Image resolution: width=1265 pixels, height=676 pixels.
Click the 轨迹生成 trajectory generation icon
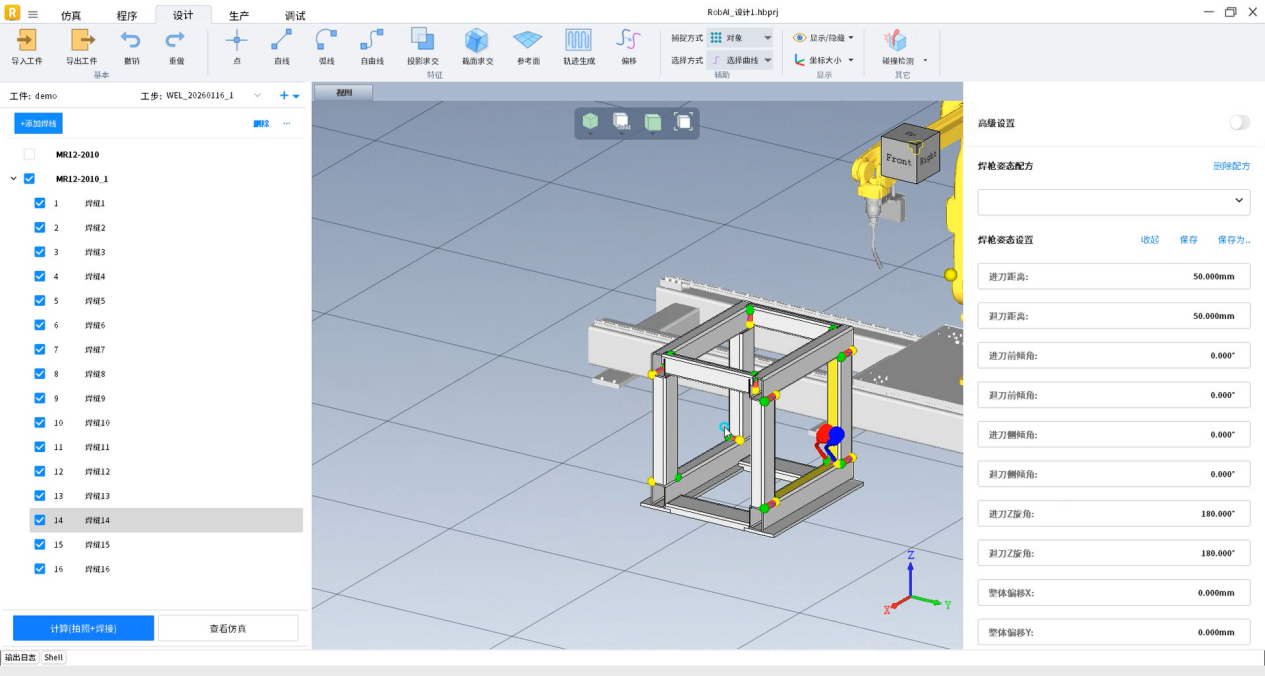[578, 41]
